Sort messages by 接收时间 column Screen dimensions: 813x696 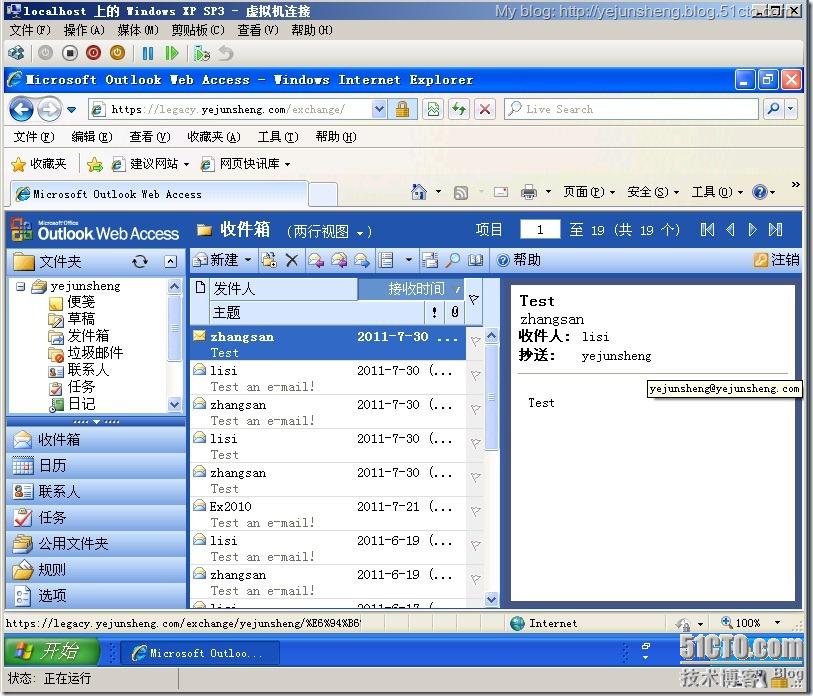pyautogui.click(x=411, y=289)
